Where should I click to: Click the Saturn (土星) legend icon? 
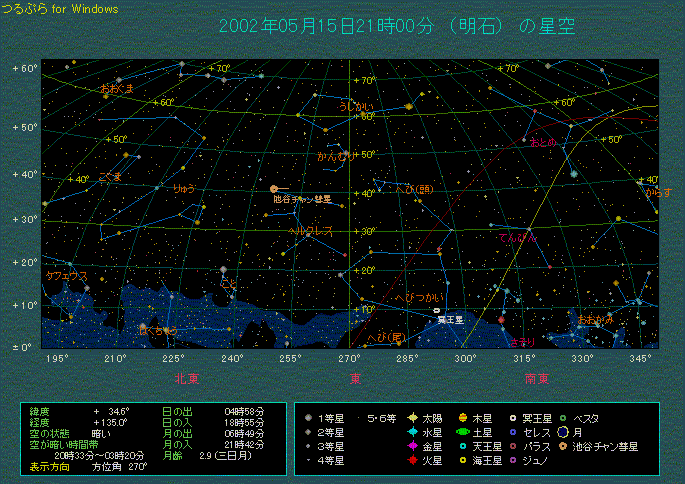pyautogui.click(x=463, y=432)
